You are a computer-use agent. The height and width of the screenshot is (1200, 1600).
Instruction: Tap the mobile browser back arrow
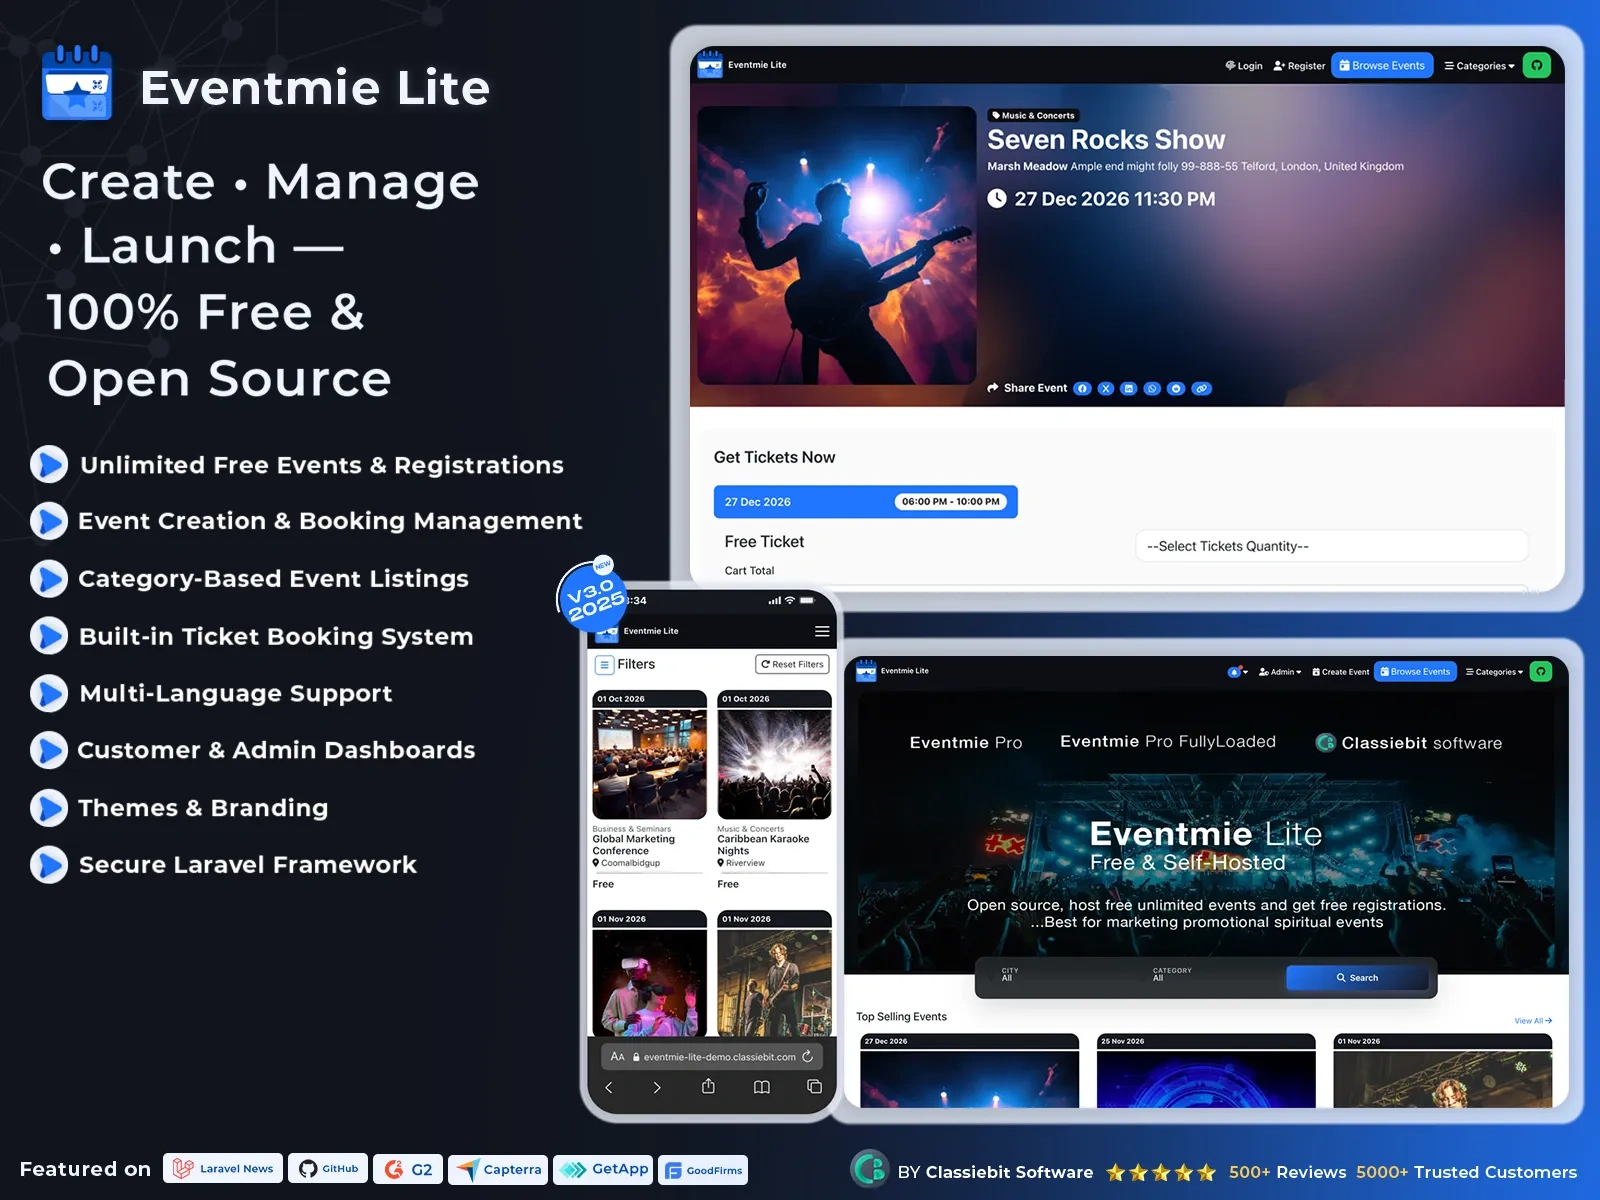[609, 1087]
